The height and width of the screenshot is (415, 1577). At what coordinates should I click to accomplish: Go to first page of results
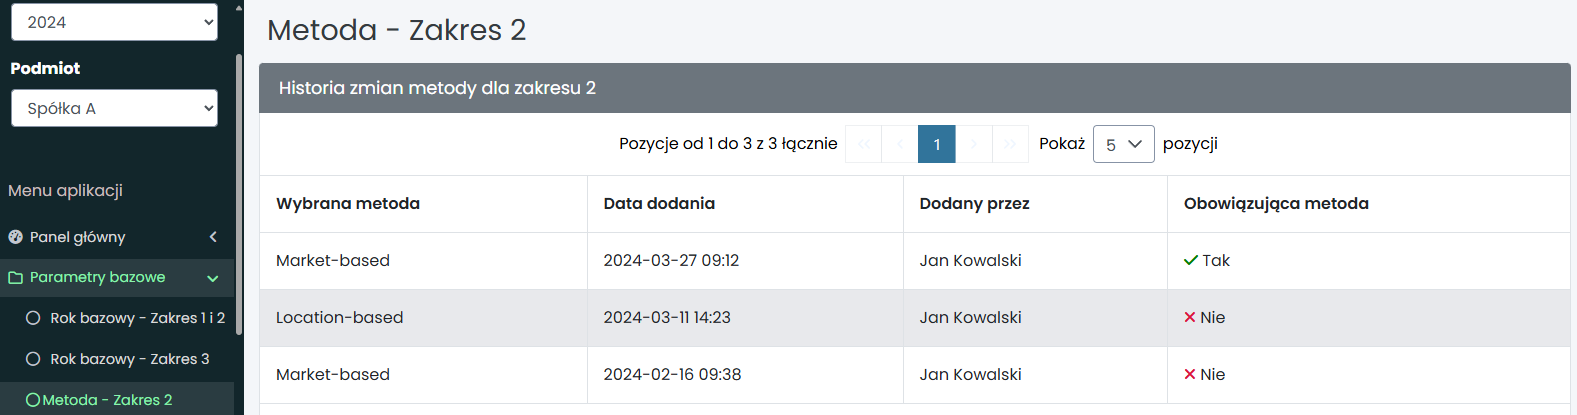pos(864,144)
